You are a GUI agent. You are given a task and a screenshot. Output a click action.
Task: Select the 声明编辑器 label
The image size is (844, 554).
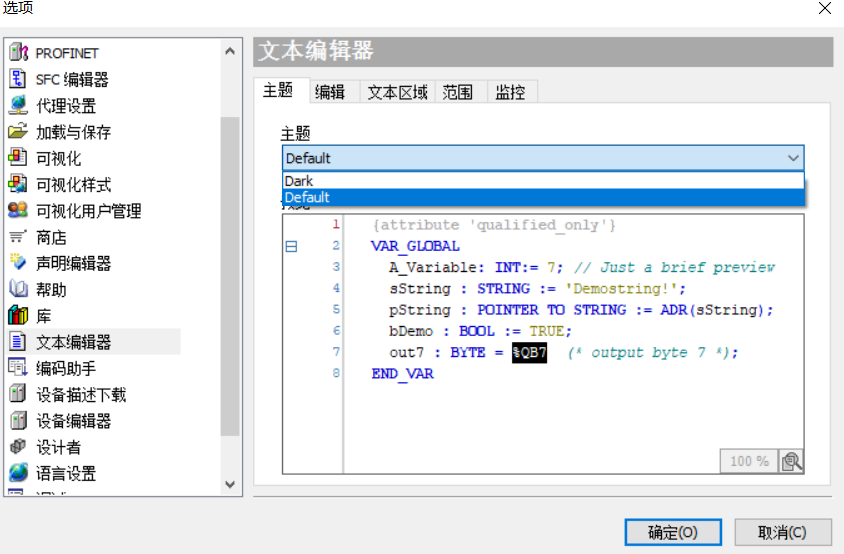click(x=74, y=263)
